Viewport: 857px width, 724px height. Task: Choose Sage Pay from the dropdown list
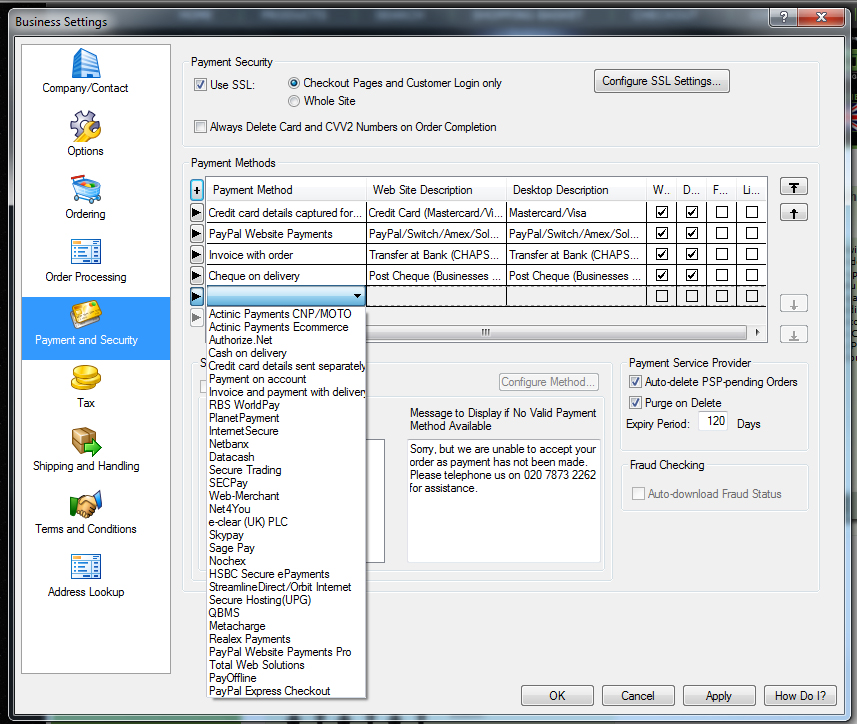click(x=232, y=548)
